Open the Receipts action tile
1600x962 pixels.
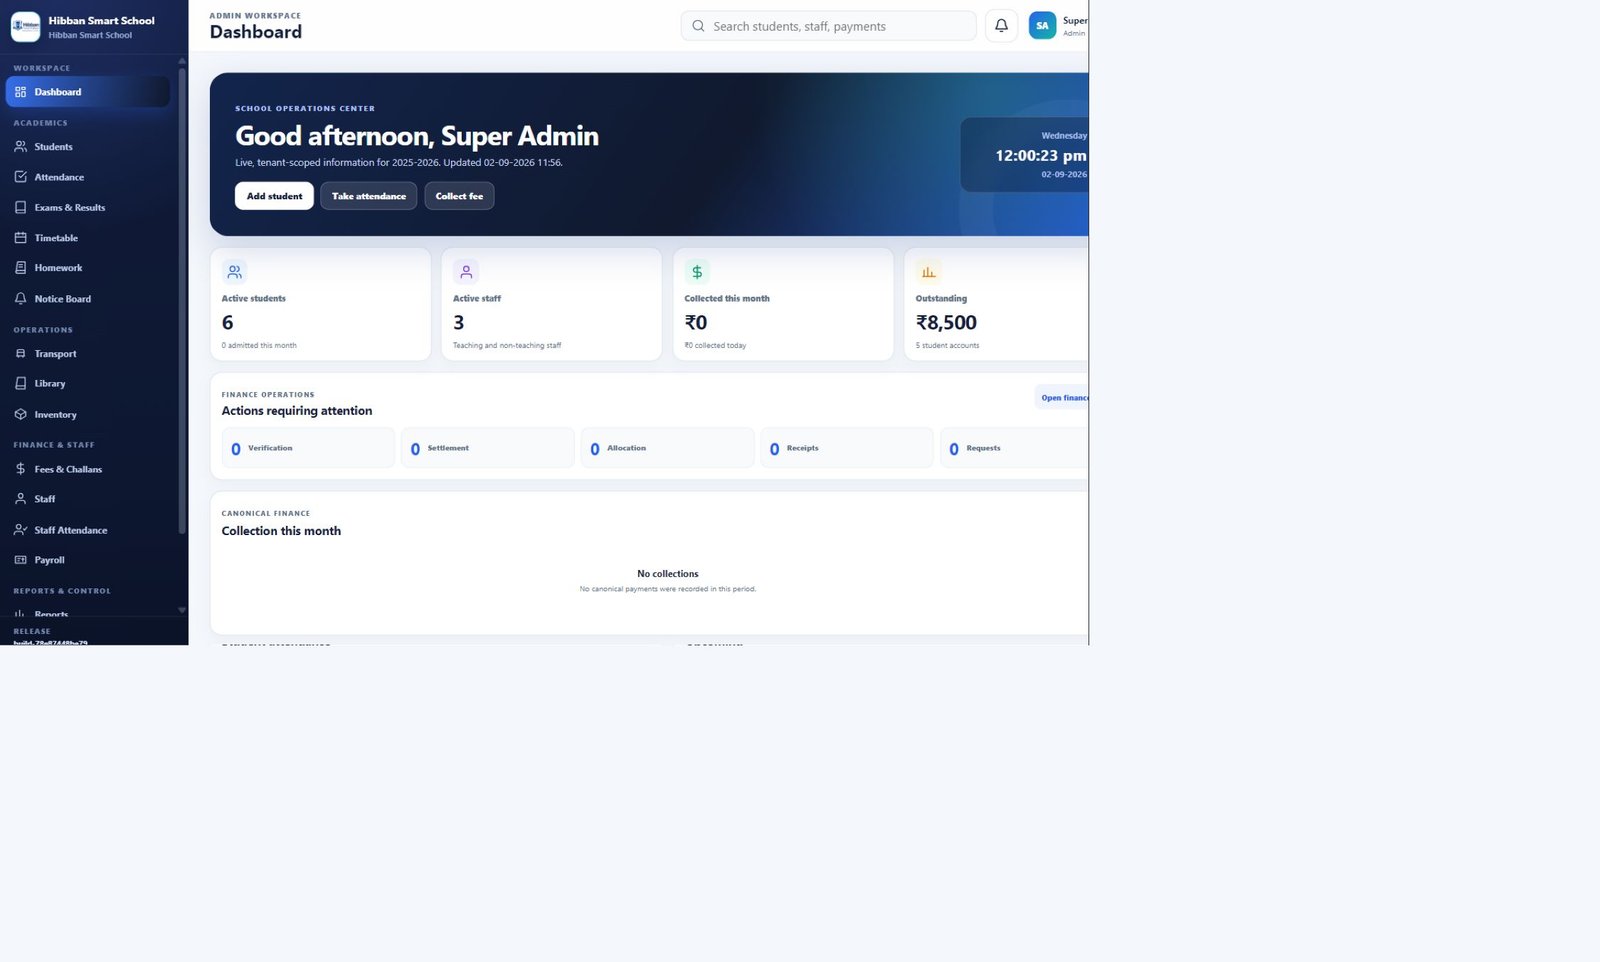(x=847, y=448)
